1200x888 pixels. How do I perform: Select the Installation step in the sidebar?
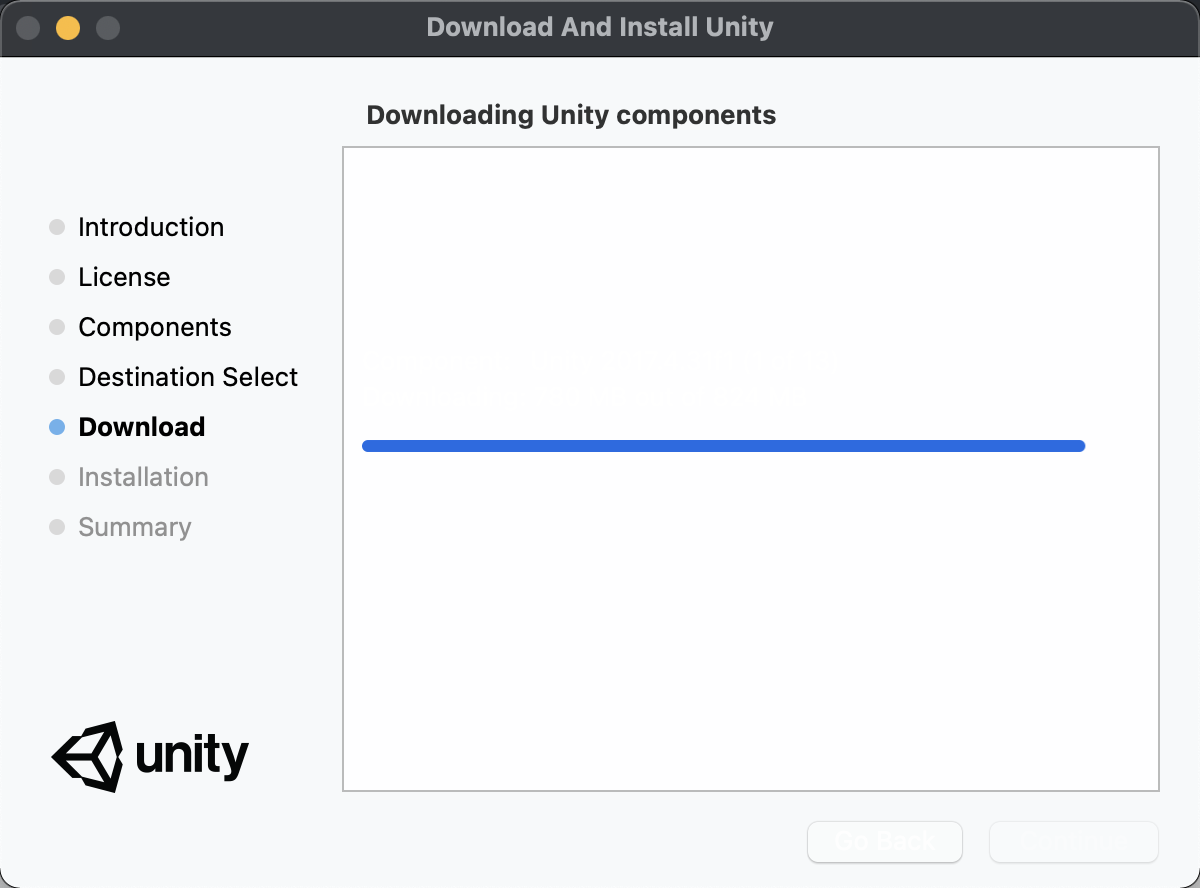coord(143,477)
